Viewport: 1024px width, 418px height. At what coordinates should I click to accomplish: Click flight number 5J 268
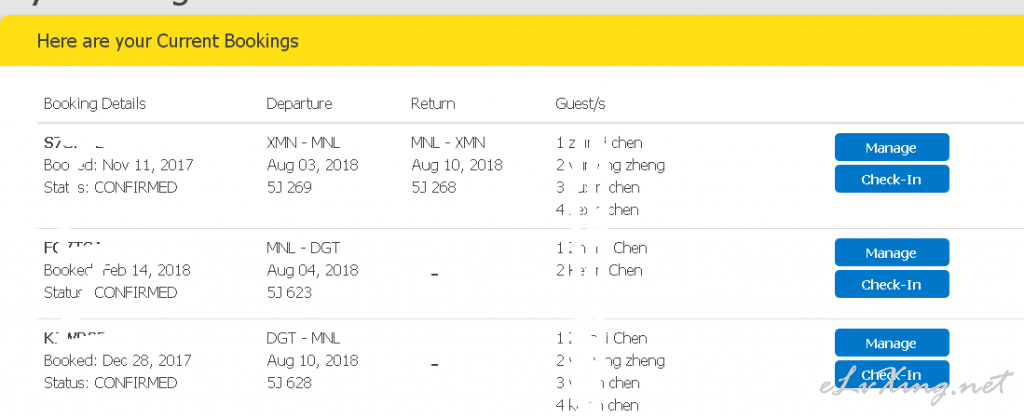point(434,187)
